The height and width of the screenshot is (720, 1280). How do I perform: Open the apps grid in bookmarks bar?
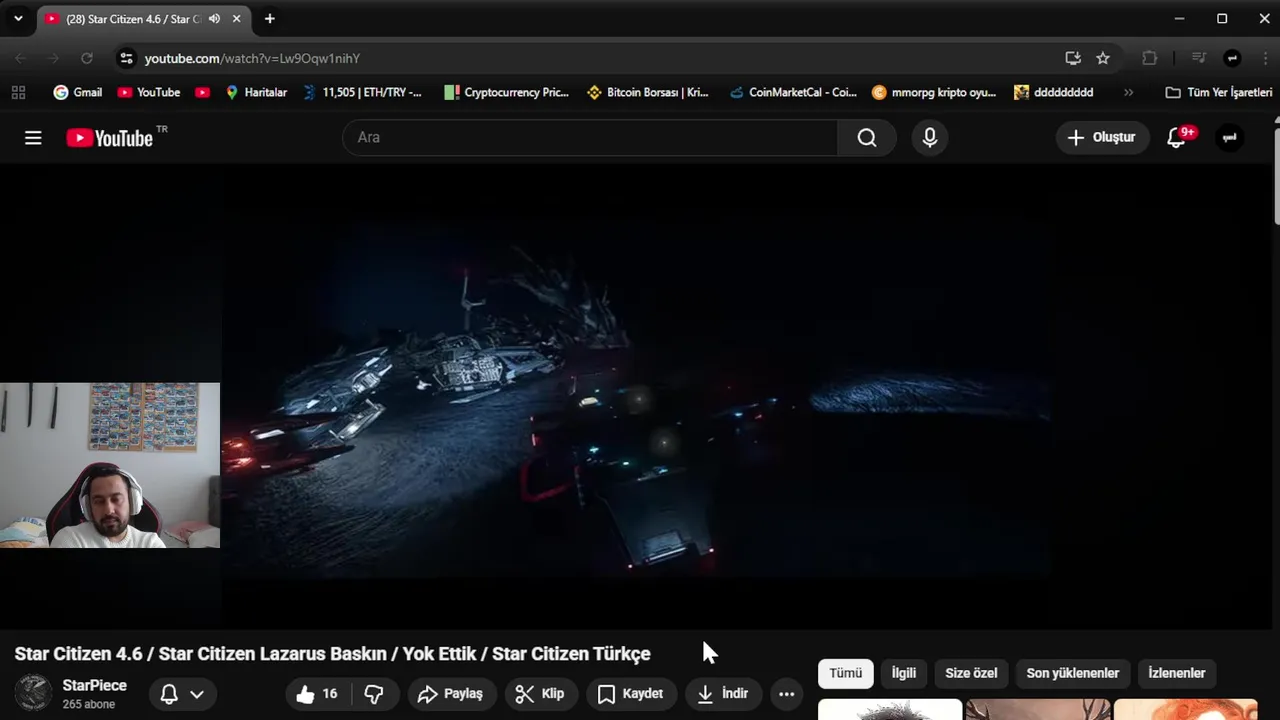coord(18,92)
